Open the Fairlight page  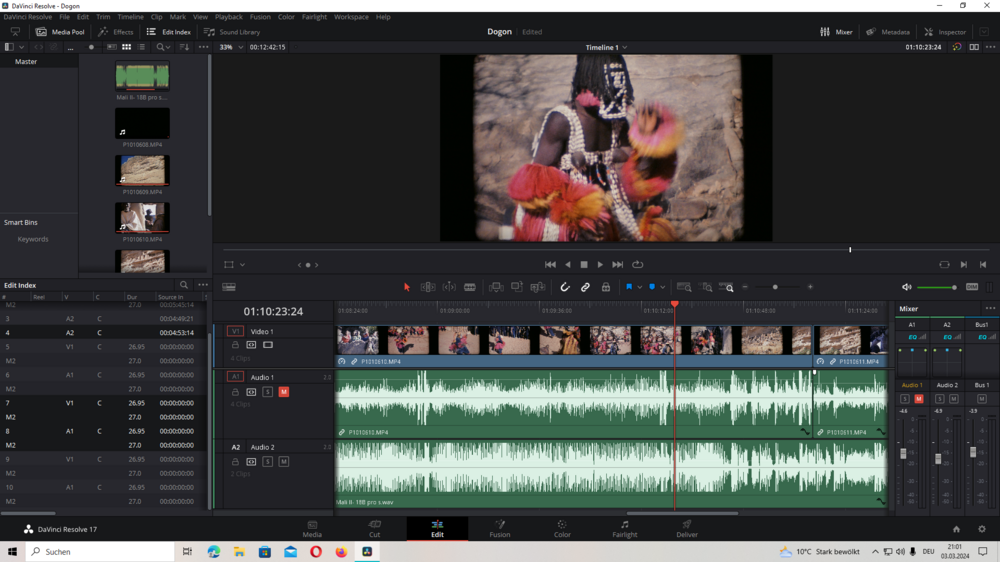(x=624, y=528)
